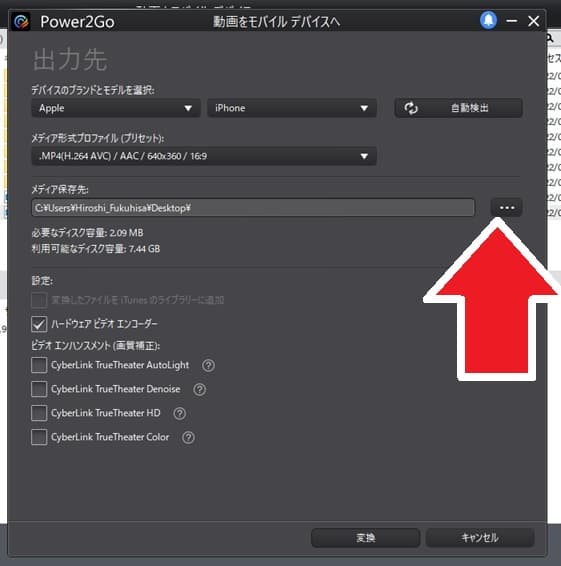Enable CyberLink TrueTheater HD
The width and height of the screenshot is (561, 566).
(x=39, y=413)
